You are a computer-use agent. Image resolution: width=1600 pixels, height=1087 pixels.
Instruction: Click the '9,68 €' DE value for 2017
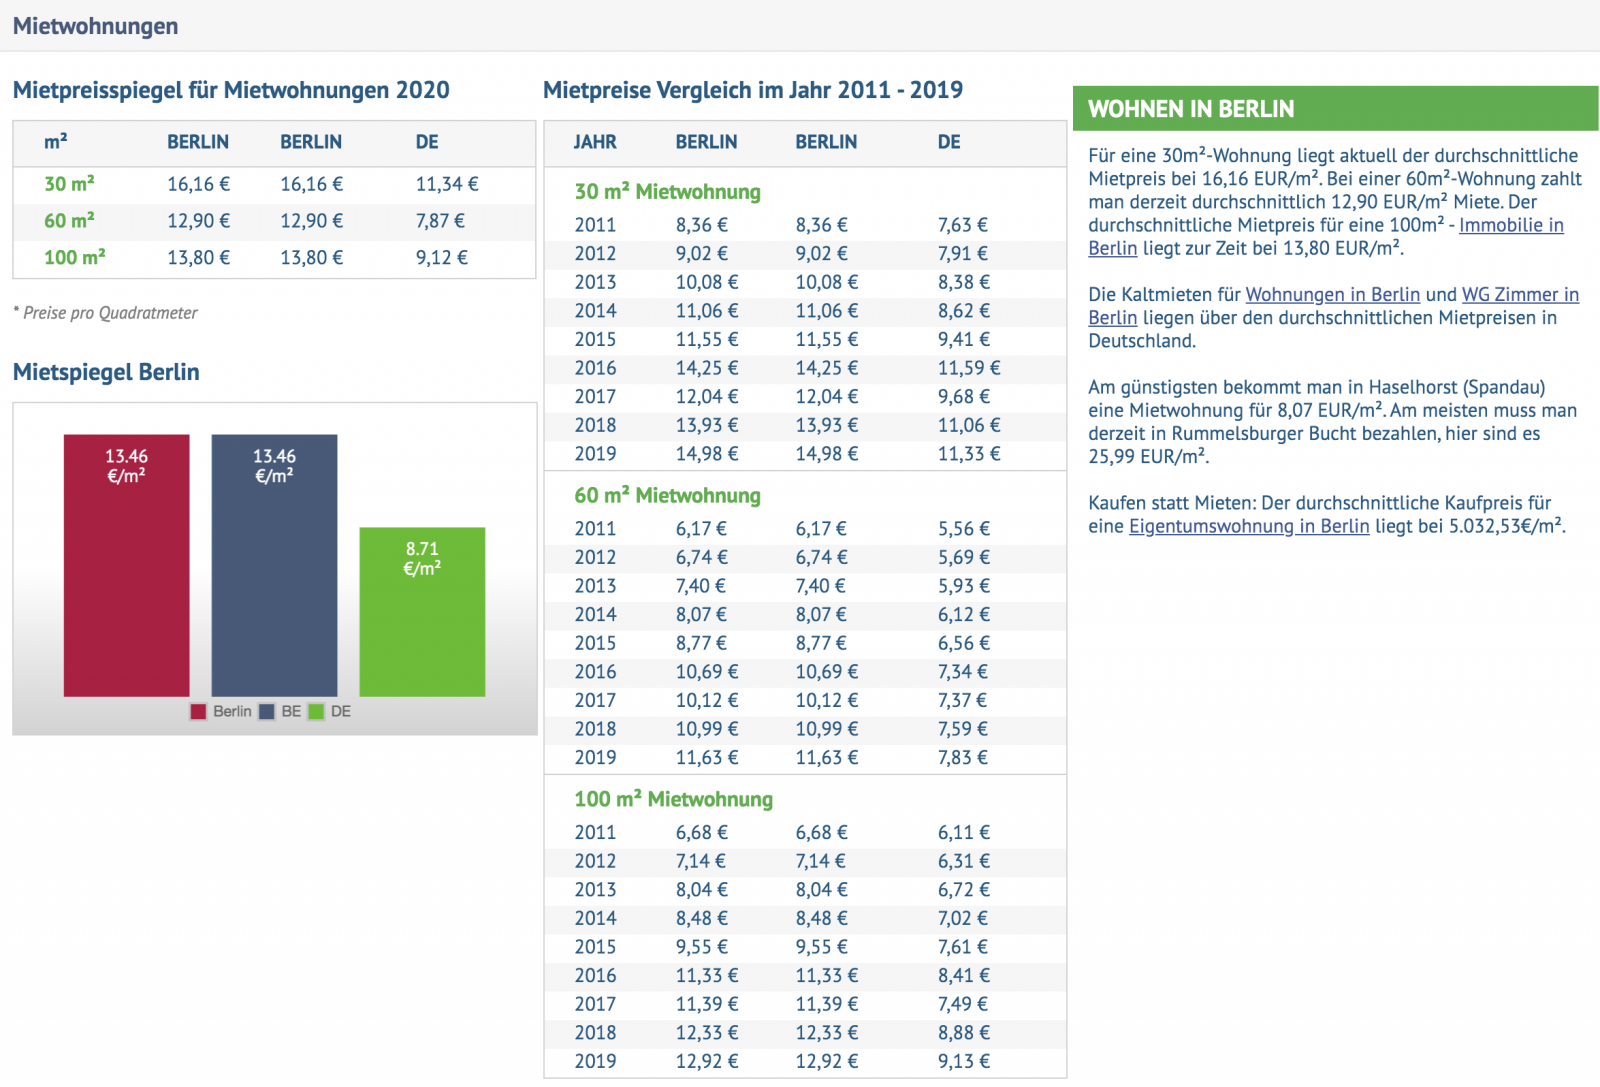(x=964, y=397)
